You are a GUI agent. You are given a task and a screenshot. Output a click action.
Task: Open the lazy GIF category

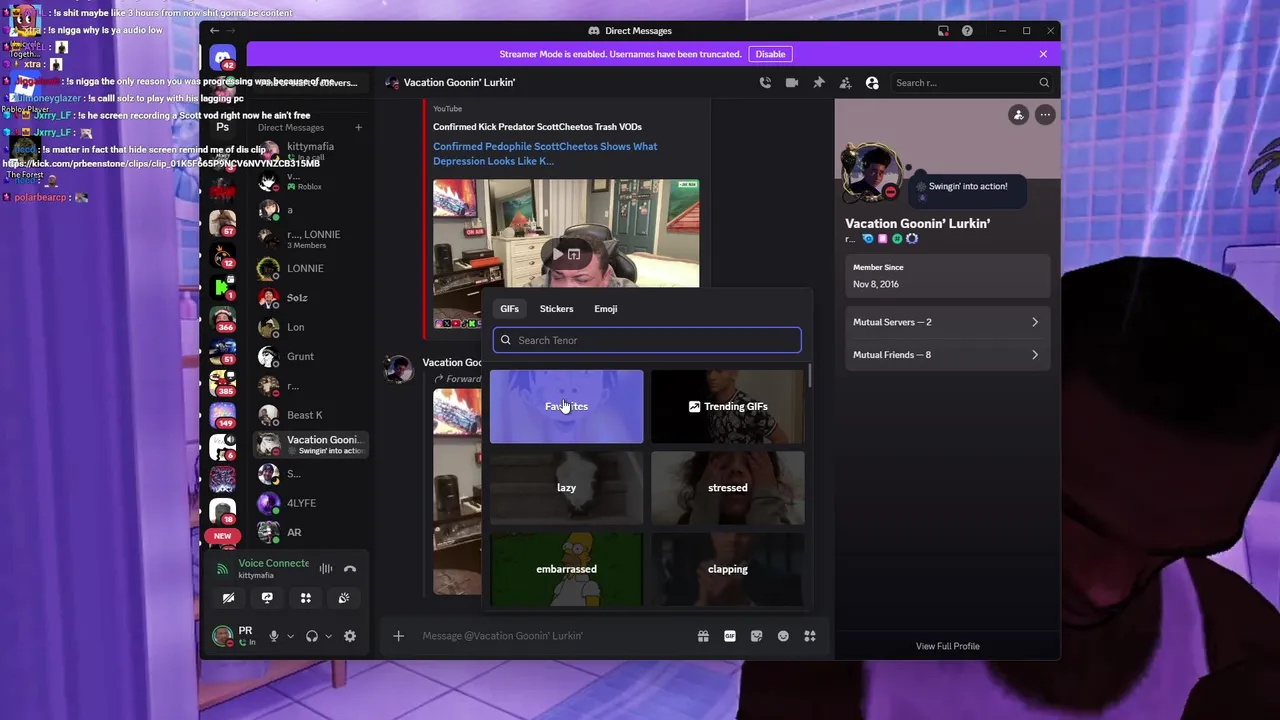click(x=567, y=488)
